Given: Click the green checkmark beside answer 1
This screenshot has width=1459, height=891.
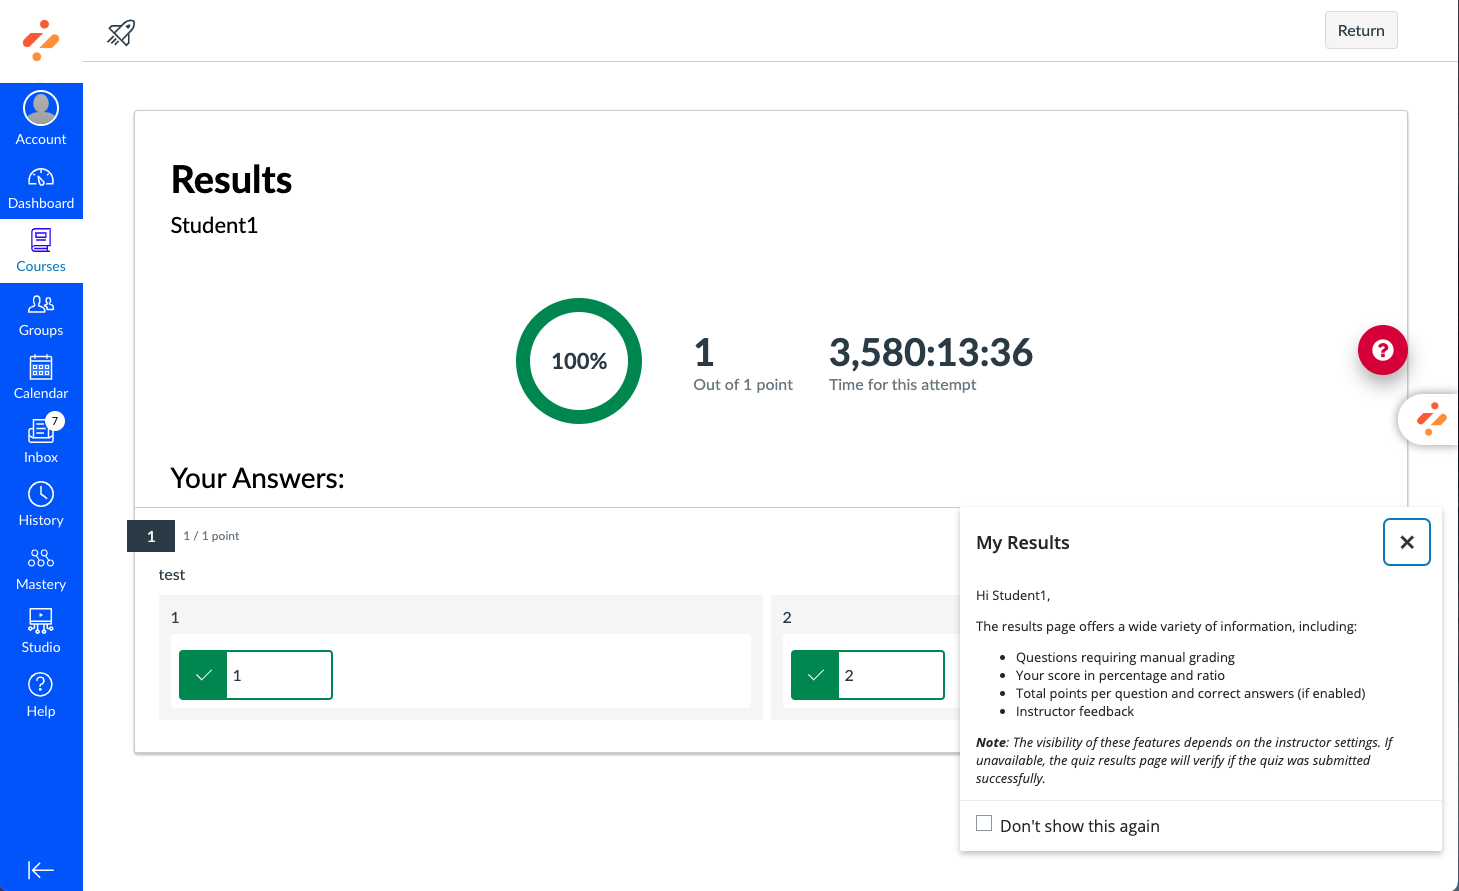Looking at the screenshot, I should coord(204,675).
